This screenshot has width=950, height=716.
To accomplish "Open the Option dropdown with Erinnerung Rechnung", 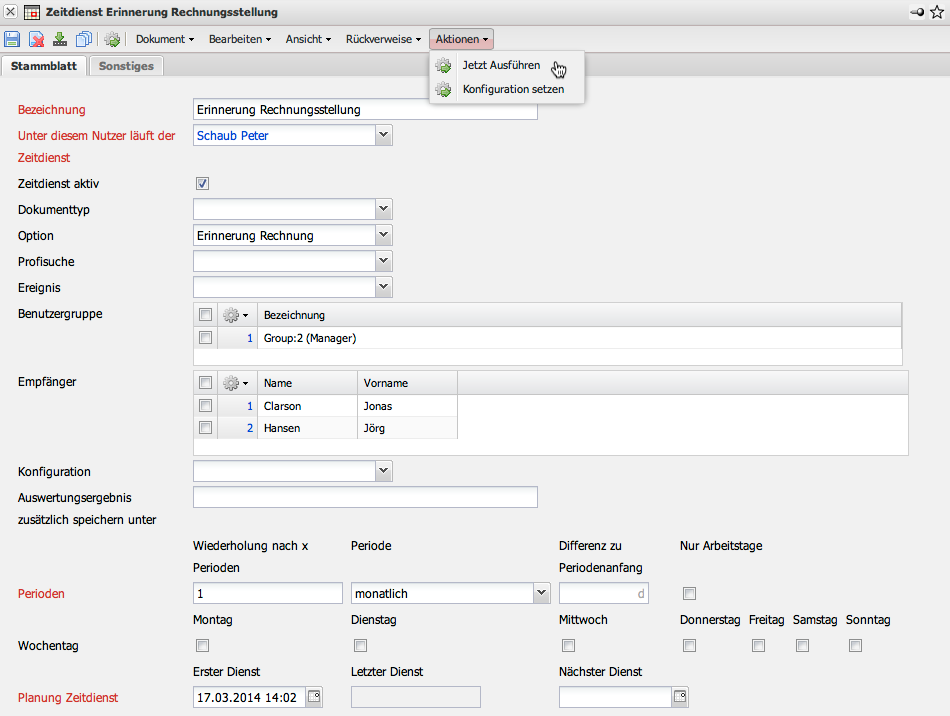I will tap(383, 235).
